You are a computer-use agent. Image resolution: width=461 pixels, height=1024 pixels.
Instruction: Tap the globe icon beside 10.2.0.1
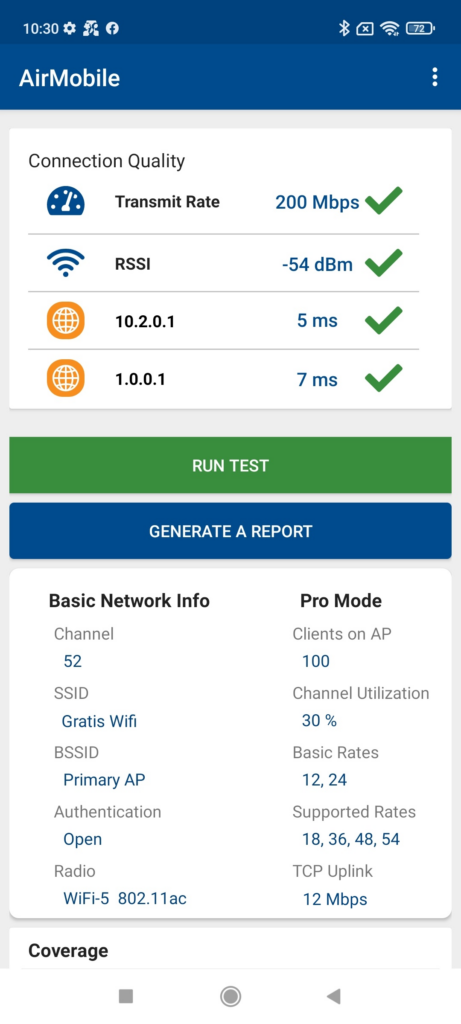[65, 321]
